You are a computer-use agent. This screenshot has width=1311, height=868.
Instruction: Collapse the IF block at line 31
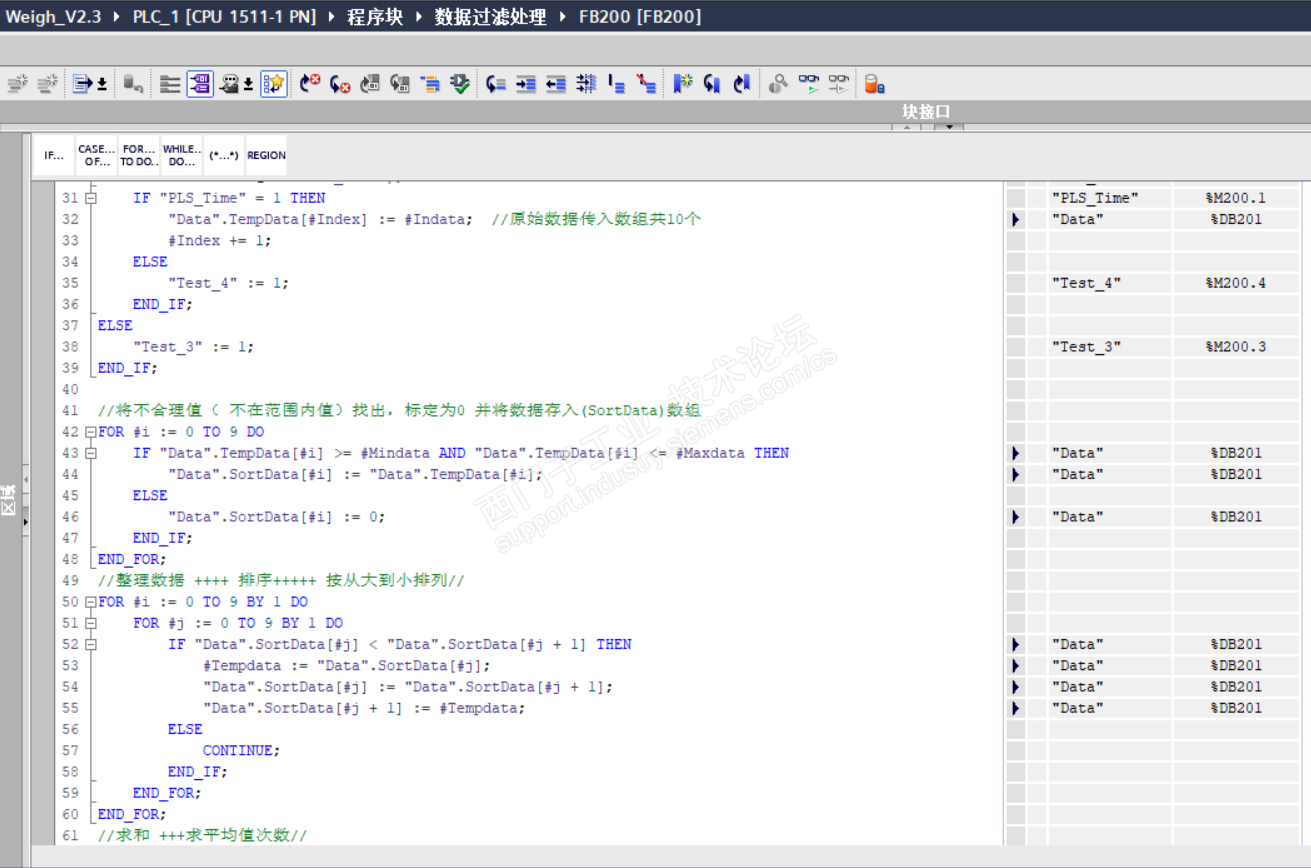[x=91, y=198]
